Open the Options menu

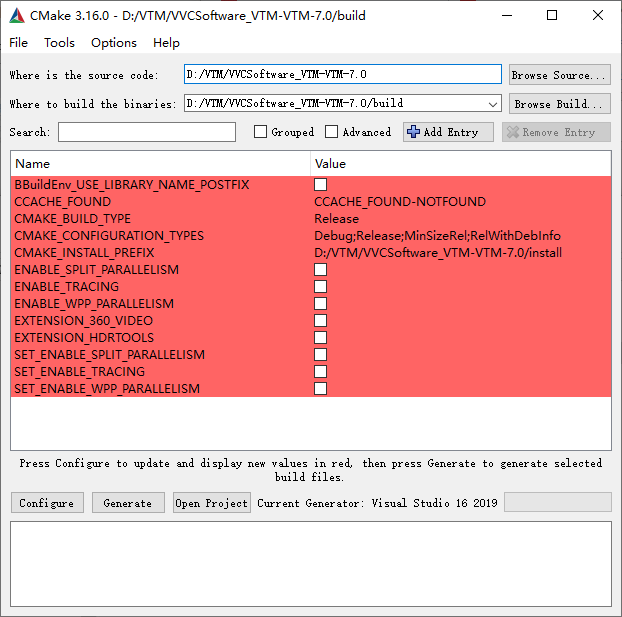pos(114,42)
